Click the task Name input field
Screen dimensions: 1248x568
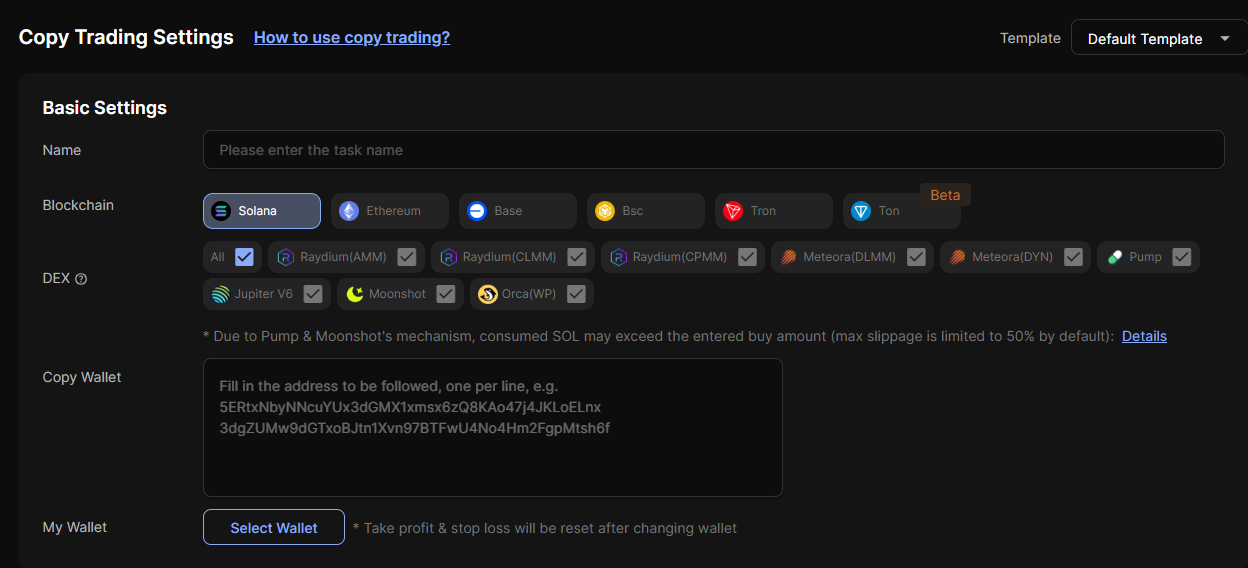(x=714, y=150)
